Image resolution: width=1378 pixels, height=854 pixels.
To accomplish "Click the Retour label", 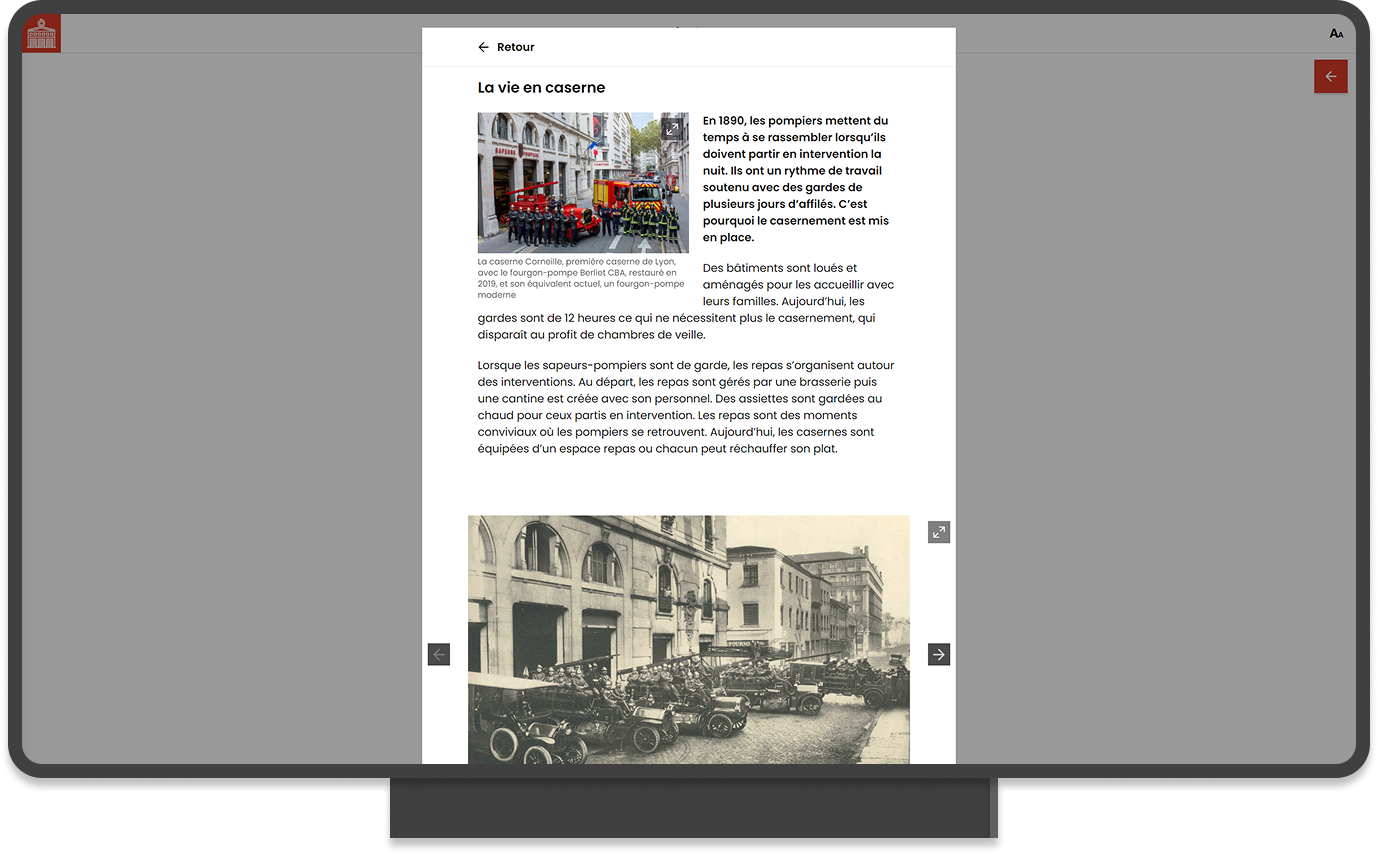I will tap(515, 47).
